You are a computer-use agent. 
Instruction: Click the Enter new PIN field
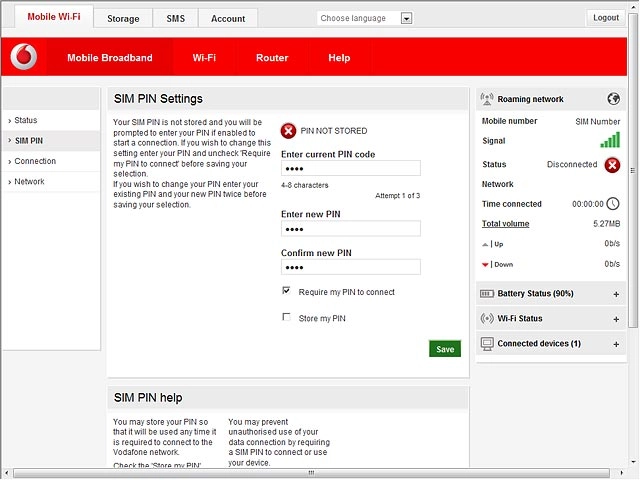click(x=351, y=229)
